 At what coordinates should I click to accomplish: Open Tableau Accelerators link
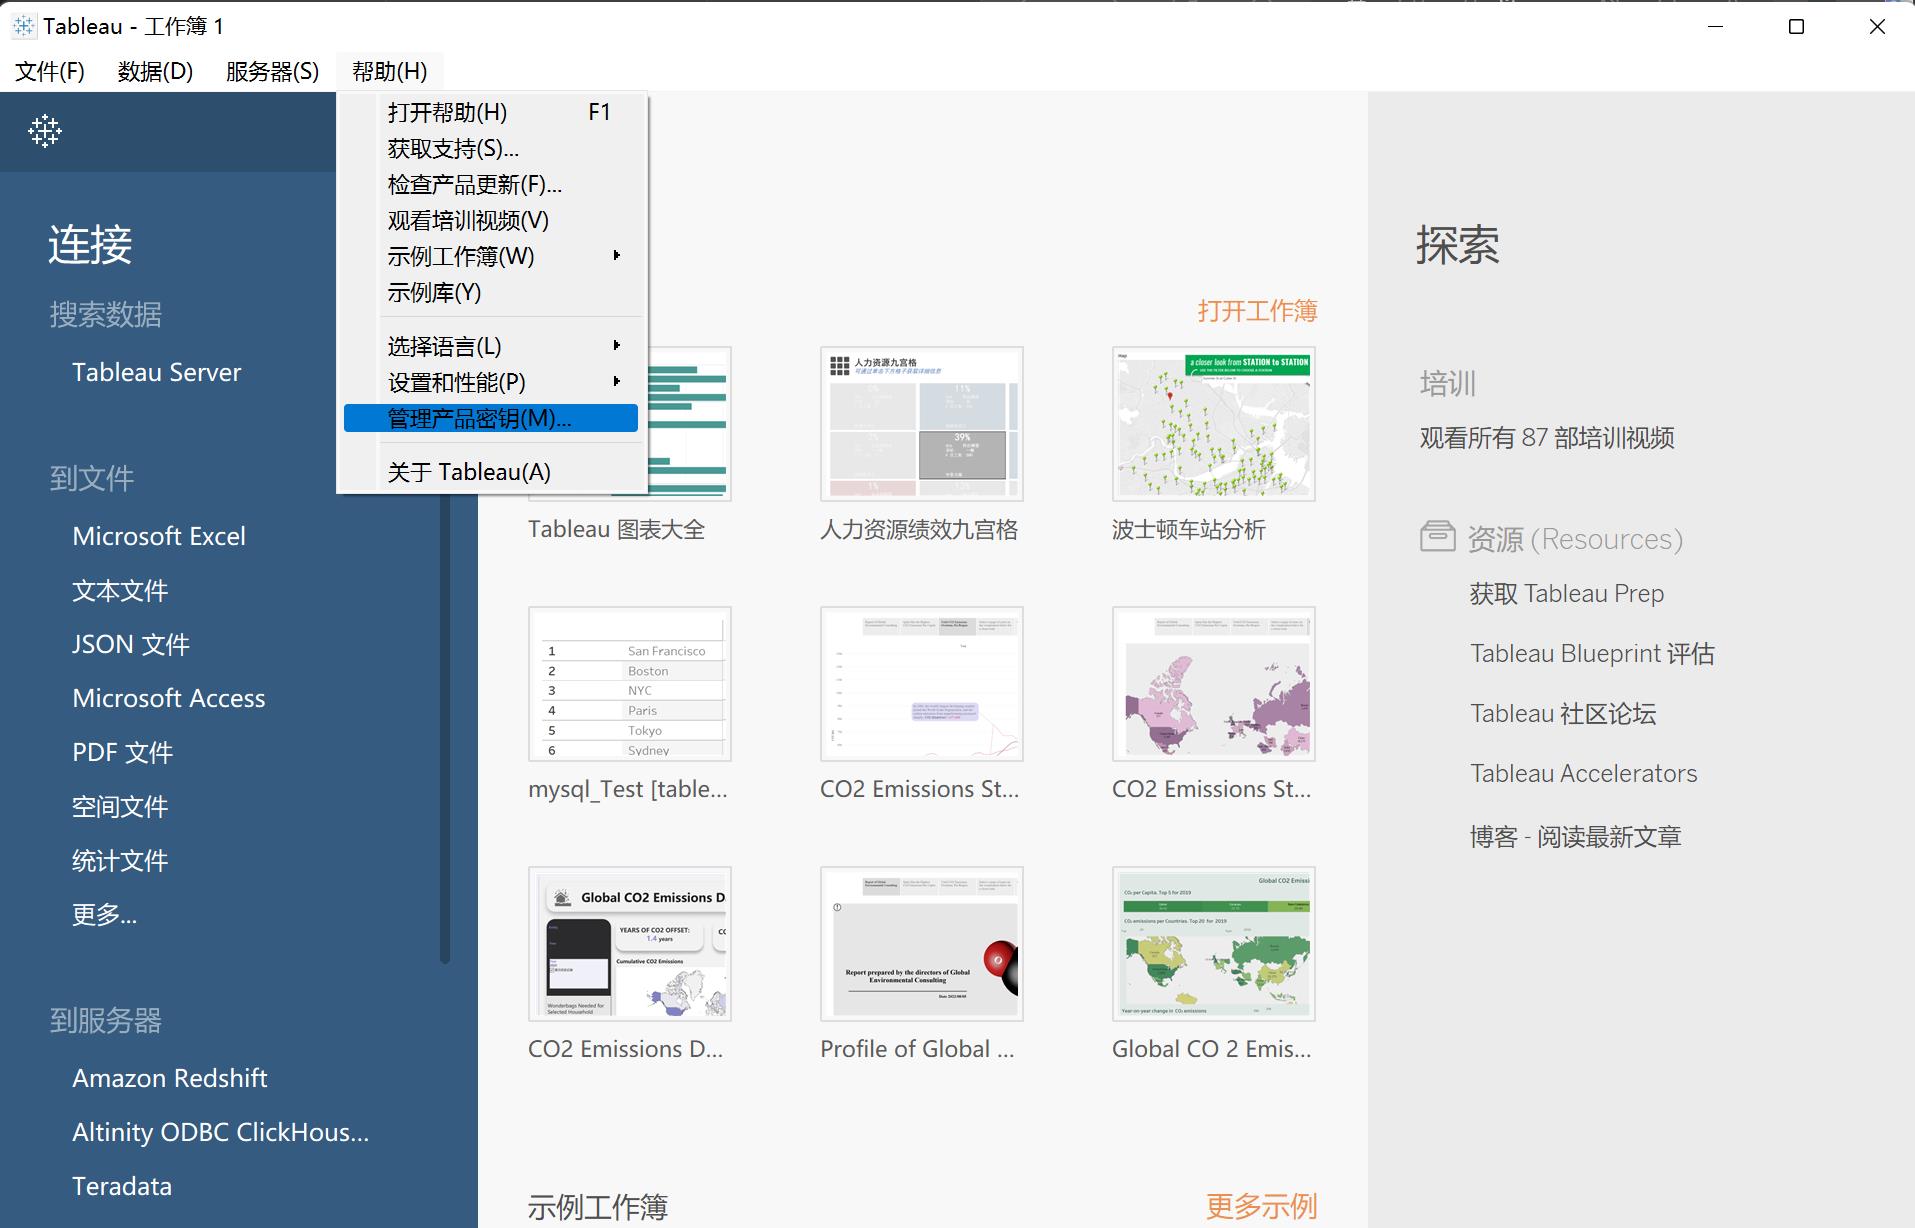pos(1584,773)
